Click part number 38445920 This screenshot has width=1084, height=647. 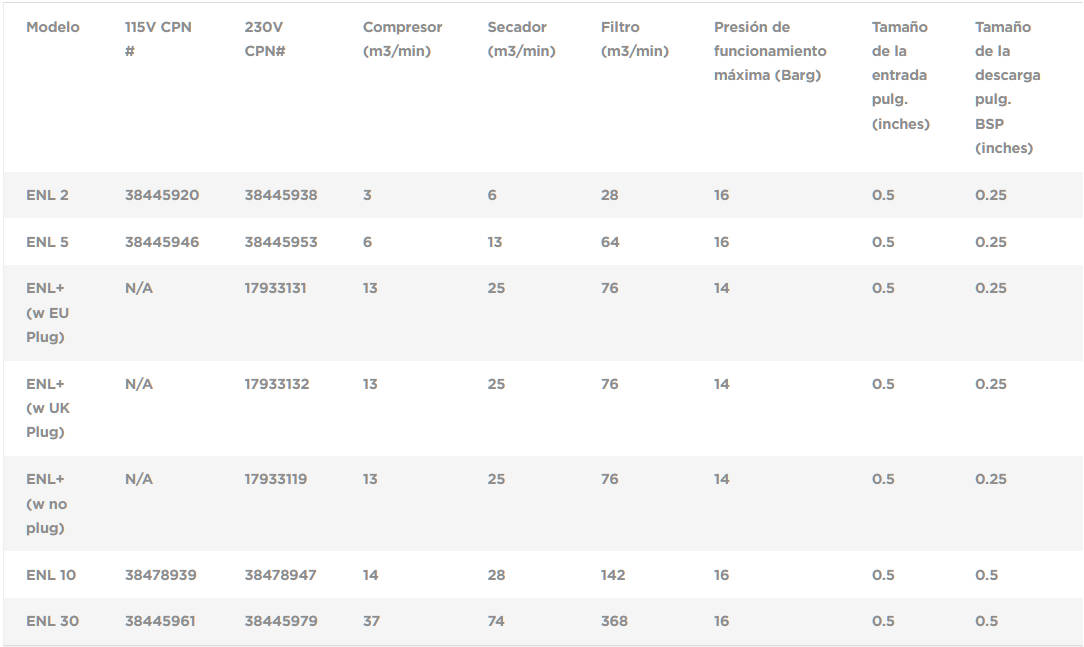click(x=161, y=195)
